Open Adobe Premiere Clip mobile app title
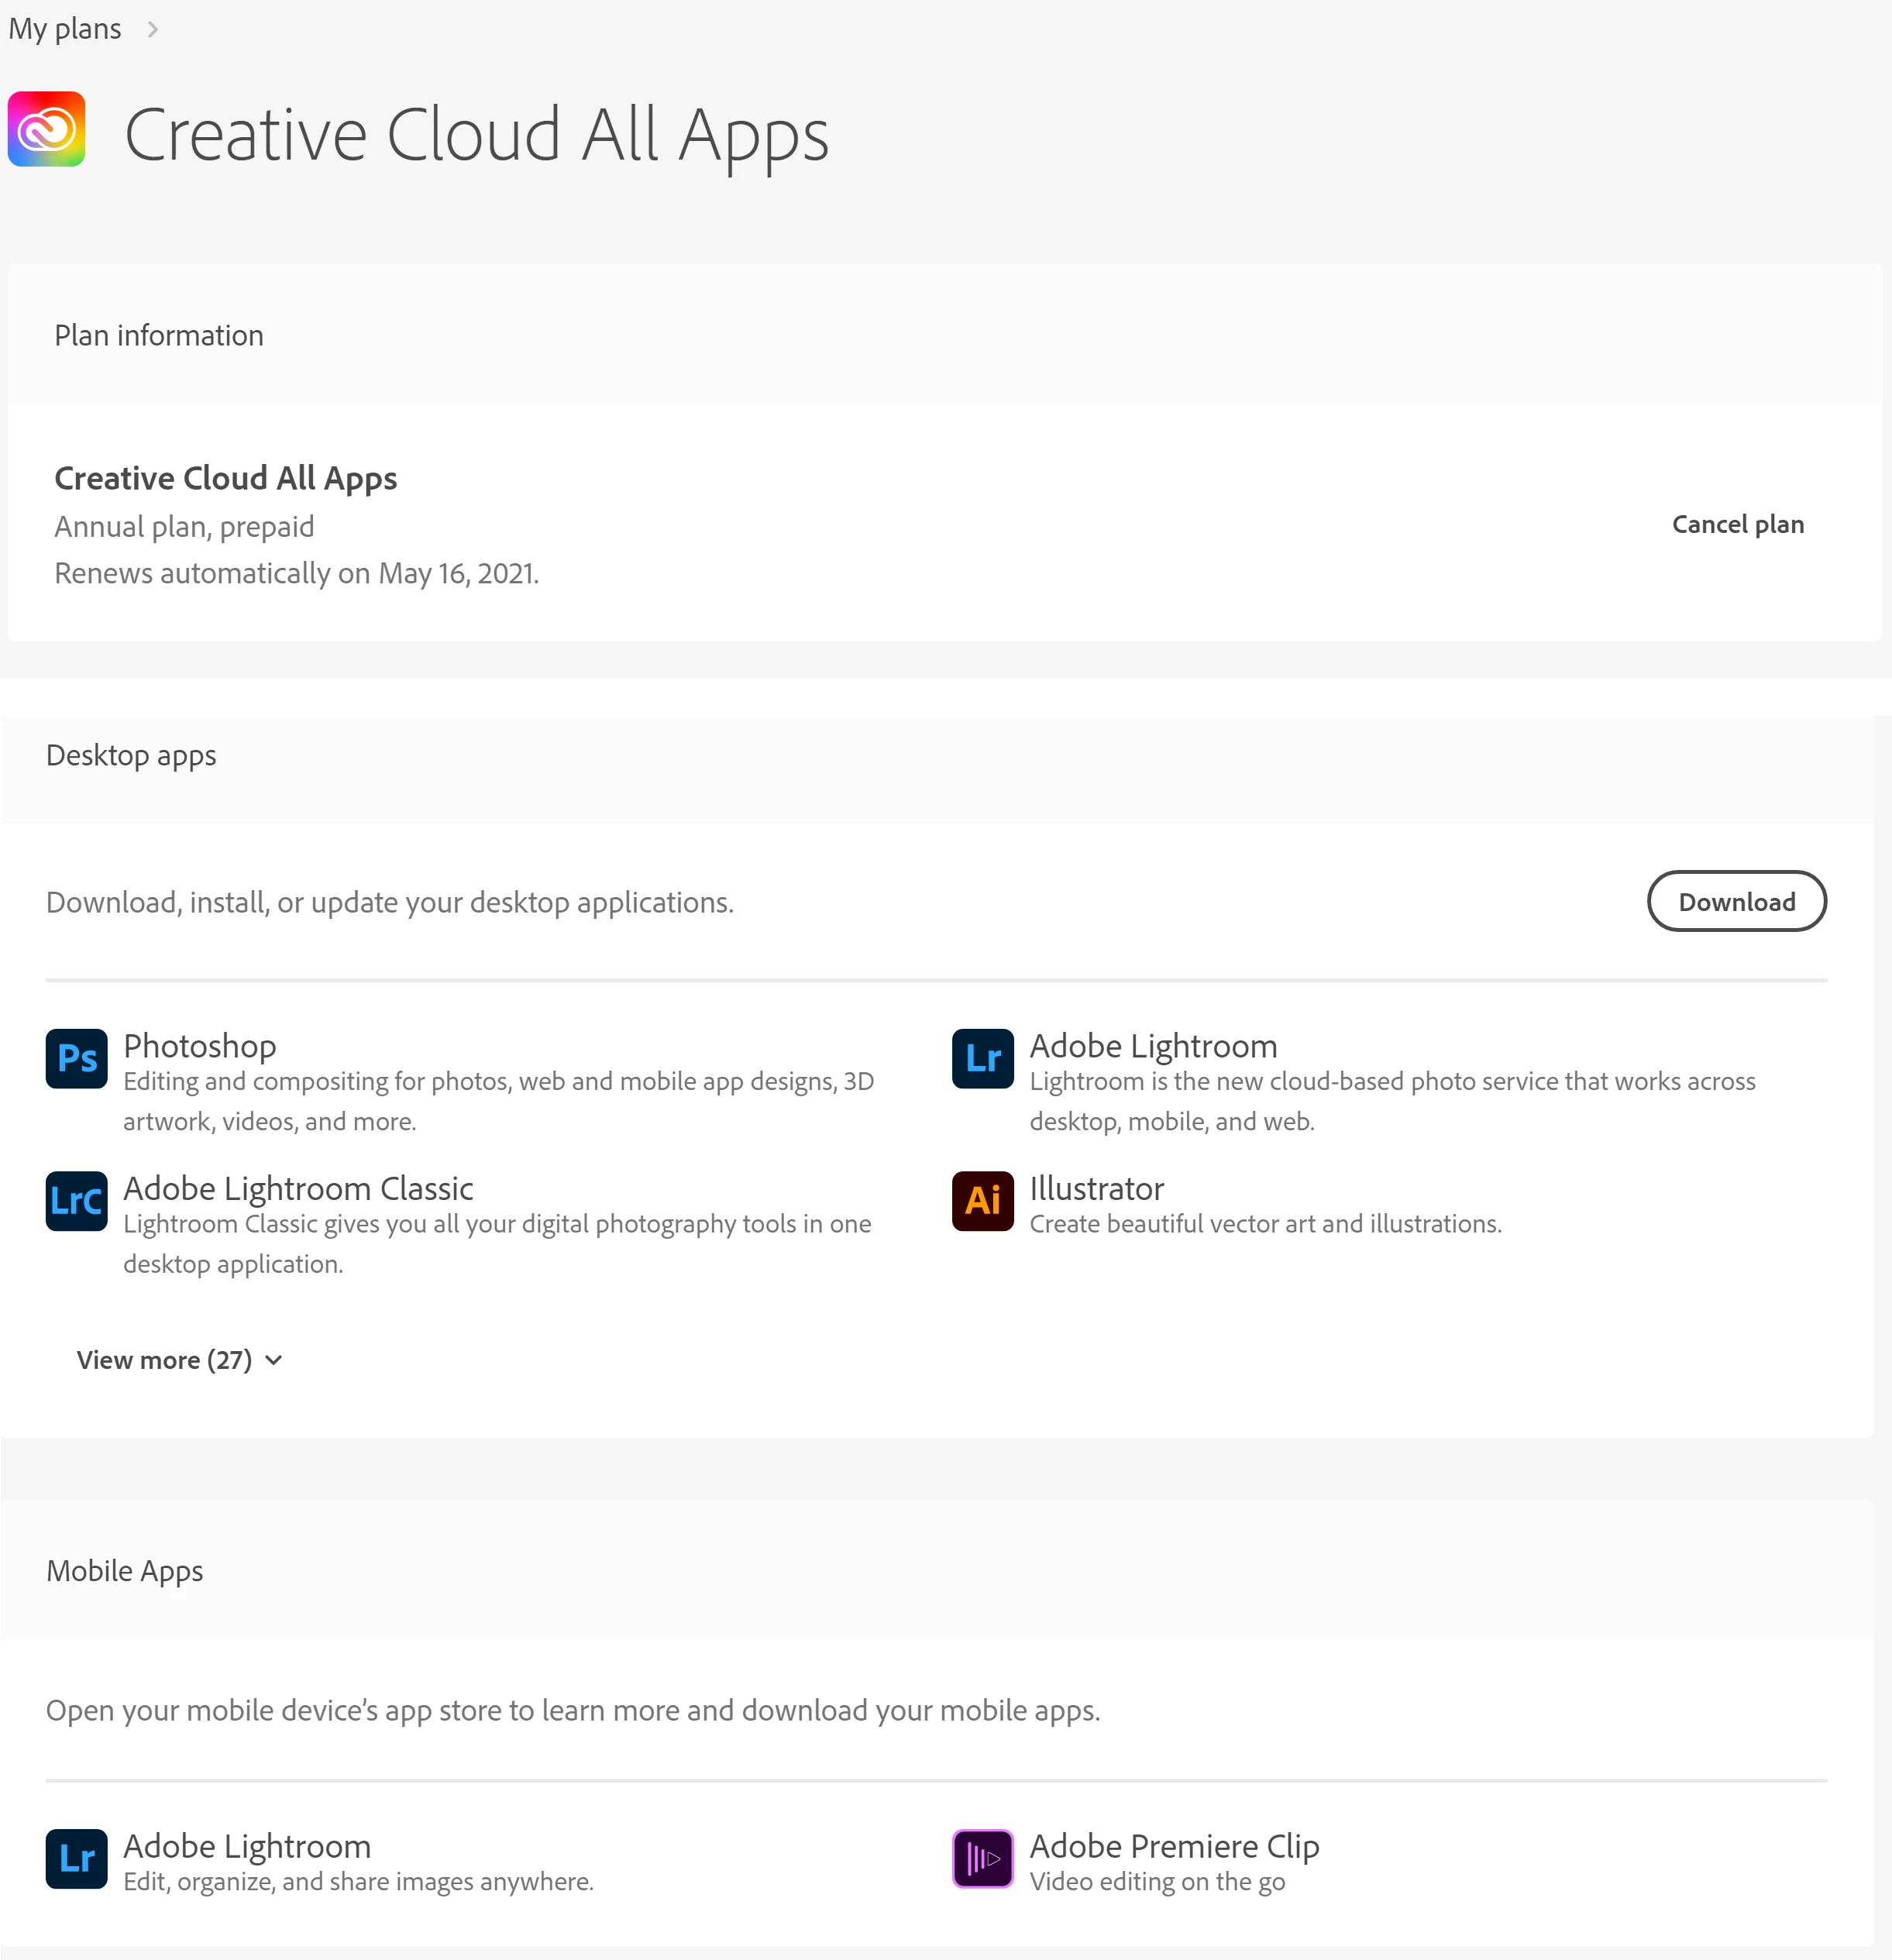Screen dimensions: 1892x1960 click(x=1174, y=1846)
